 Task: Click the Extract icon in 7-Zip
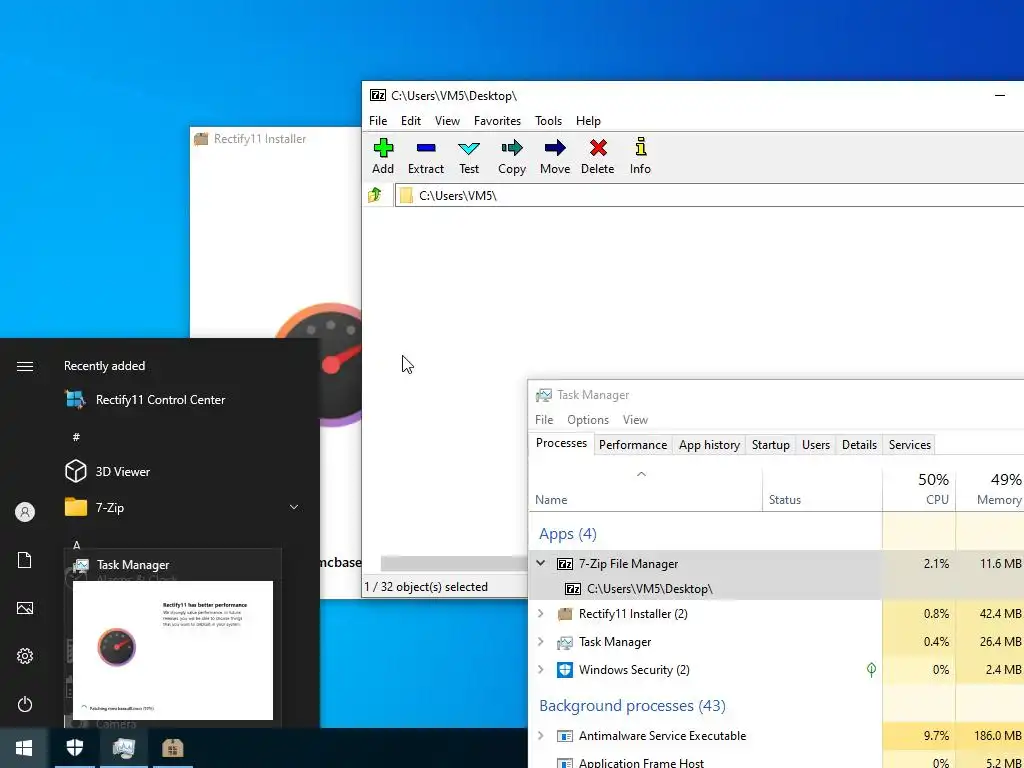click(426, 157)
